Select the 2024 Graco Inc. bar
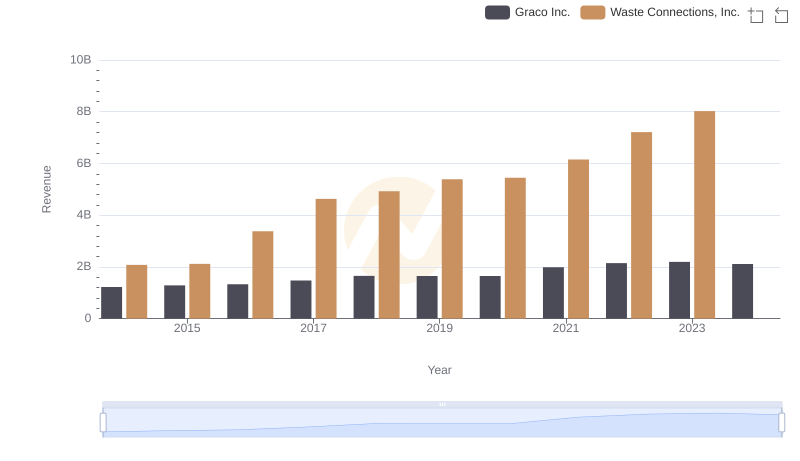800x461 pixels. (x=742, y=291)
